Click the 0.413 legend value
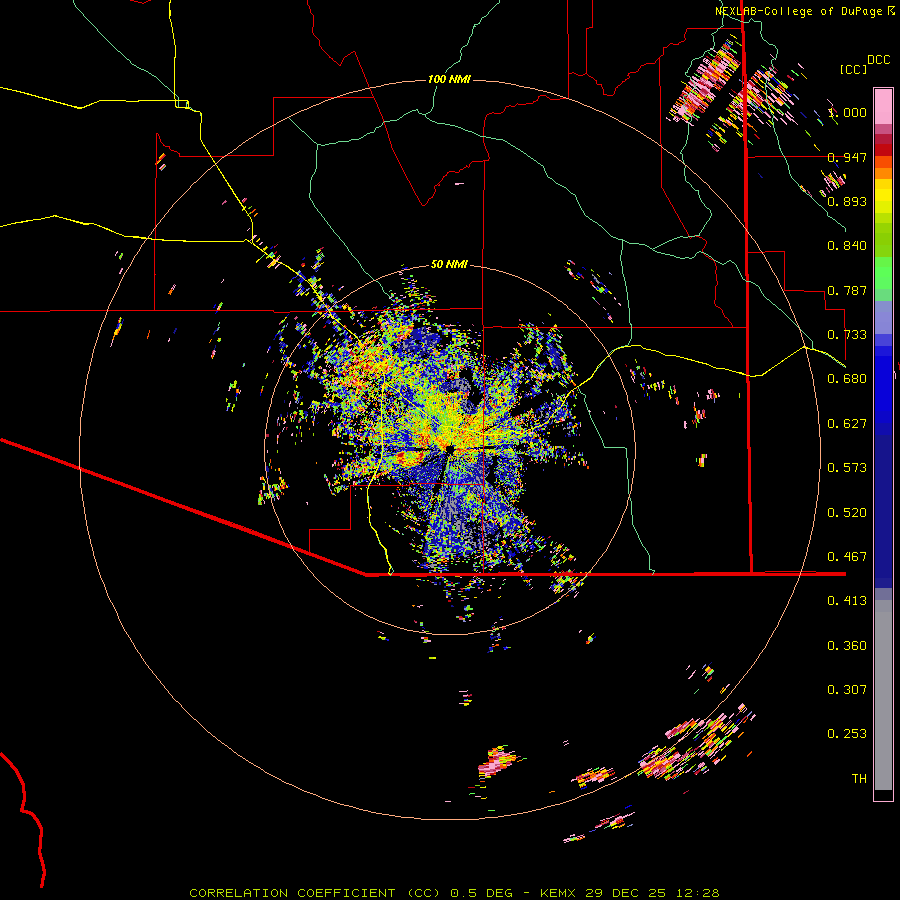This screenshot has height=900, width=900. (x=847, y=601)
